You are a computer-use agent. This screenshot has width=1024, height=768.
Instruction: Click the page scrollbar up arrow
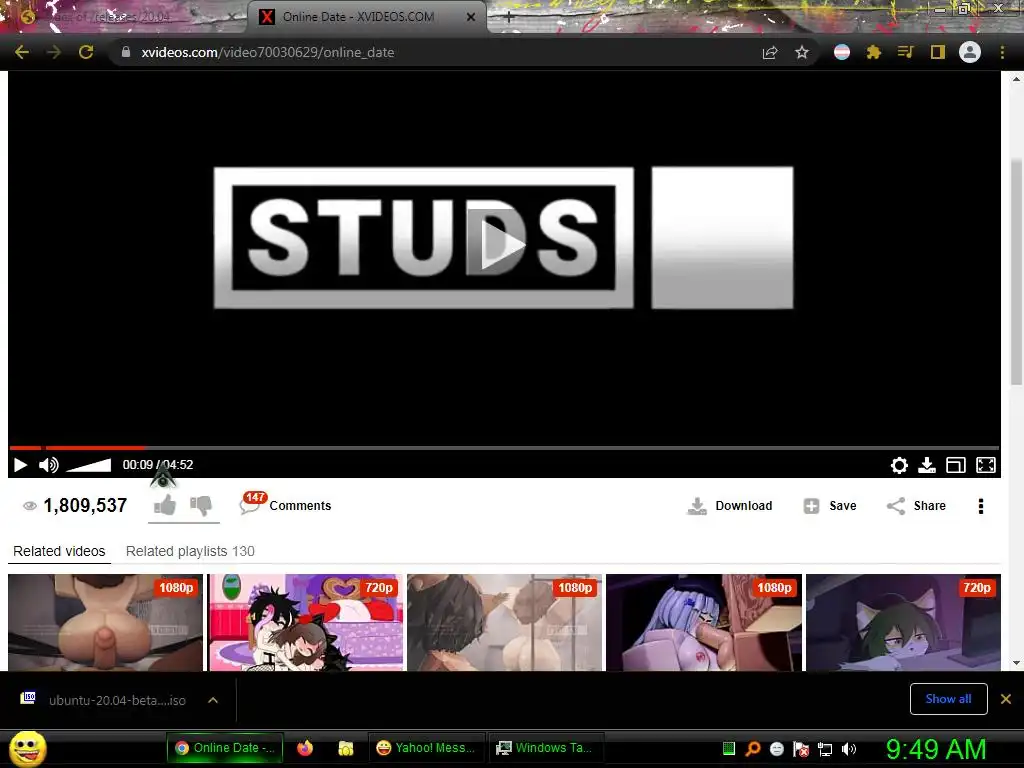click(1016, 79)
